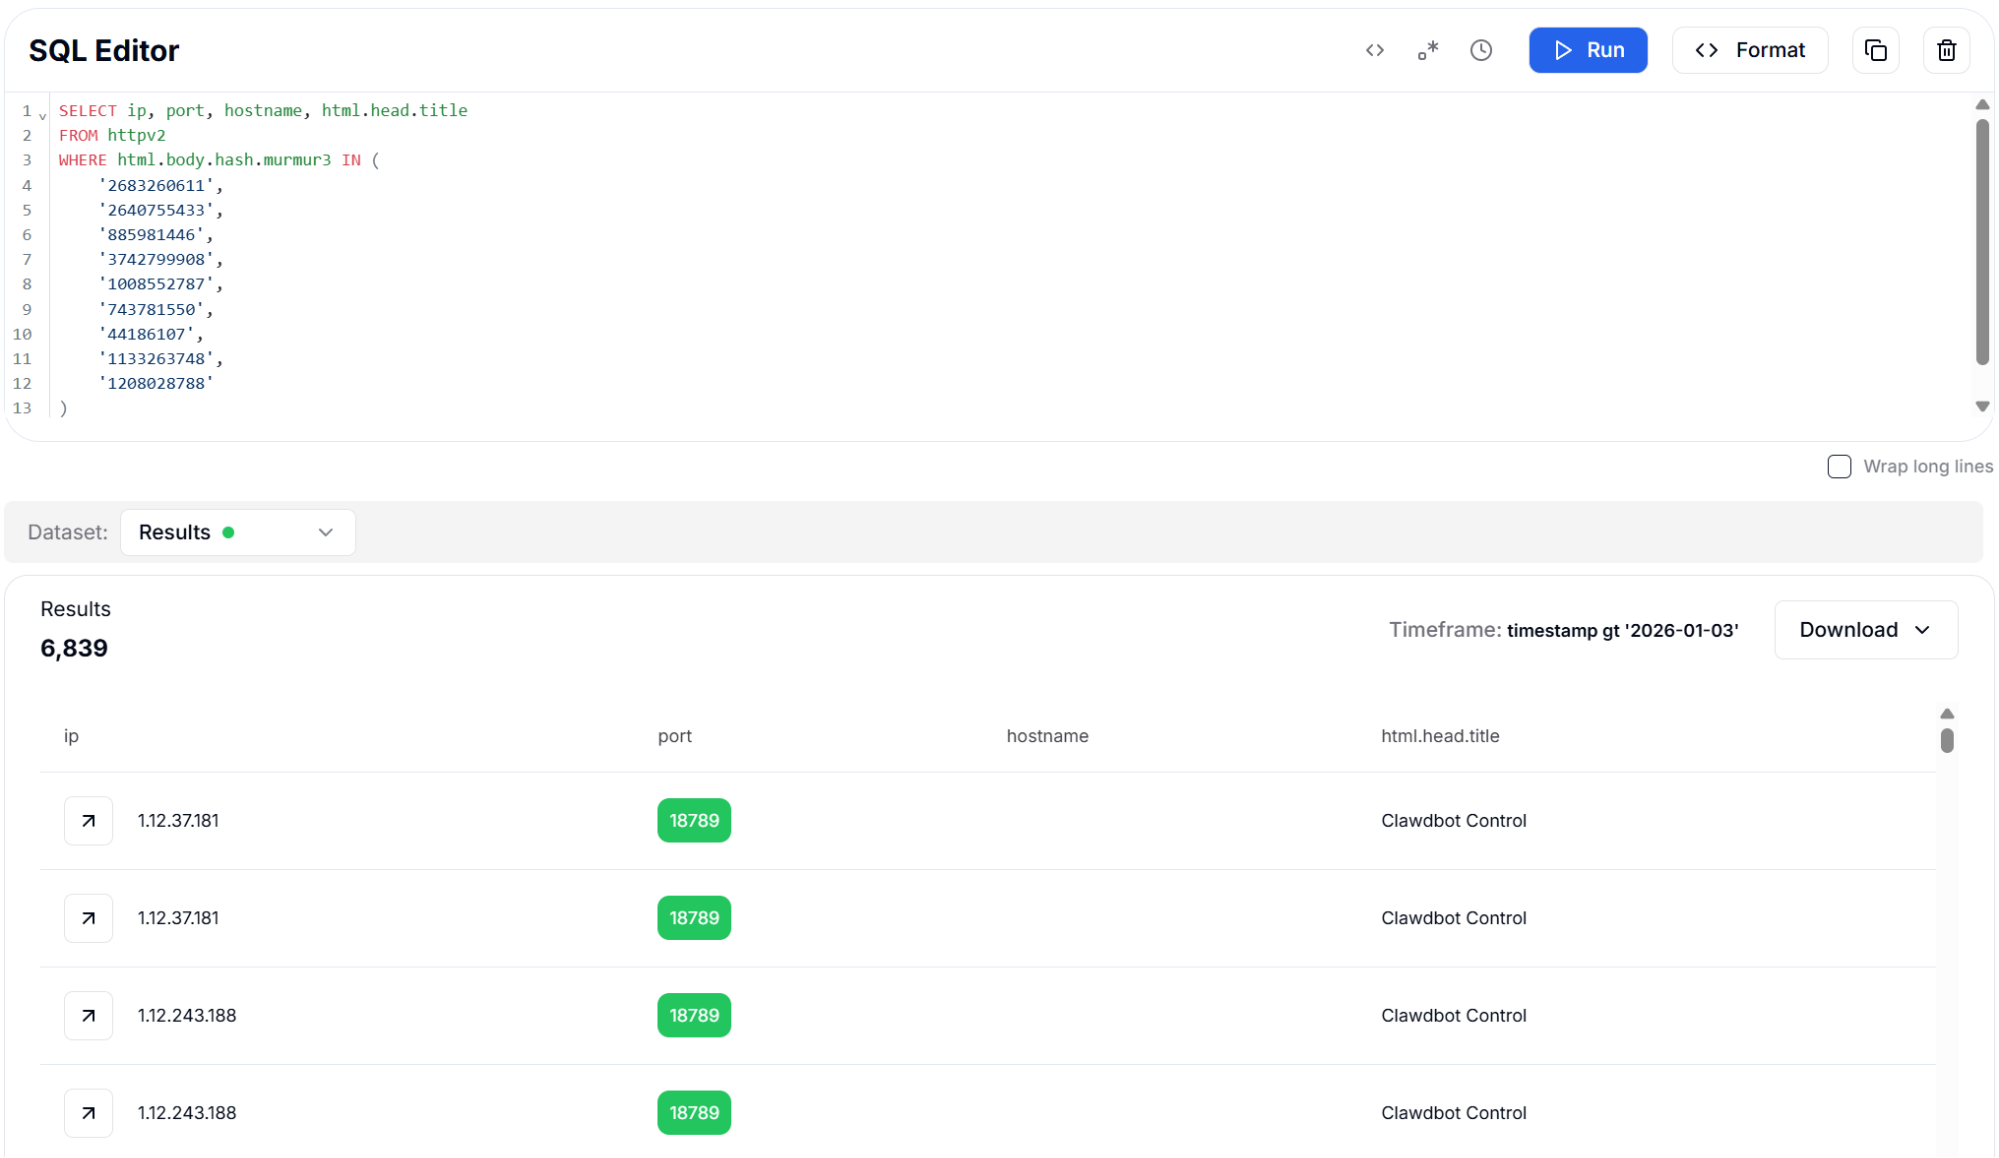Expand the Download dropdown menu
The height and width of the screenshot is (1158, 1999).
point(1865,630)
